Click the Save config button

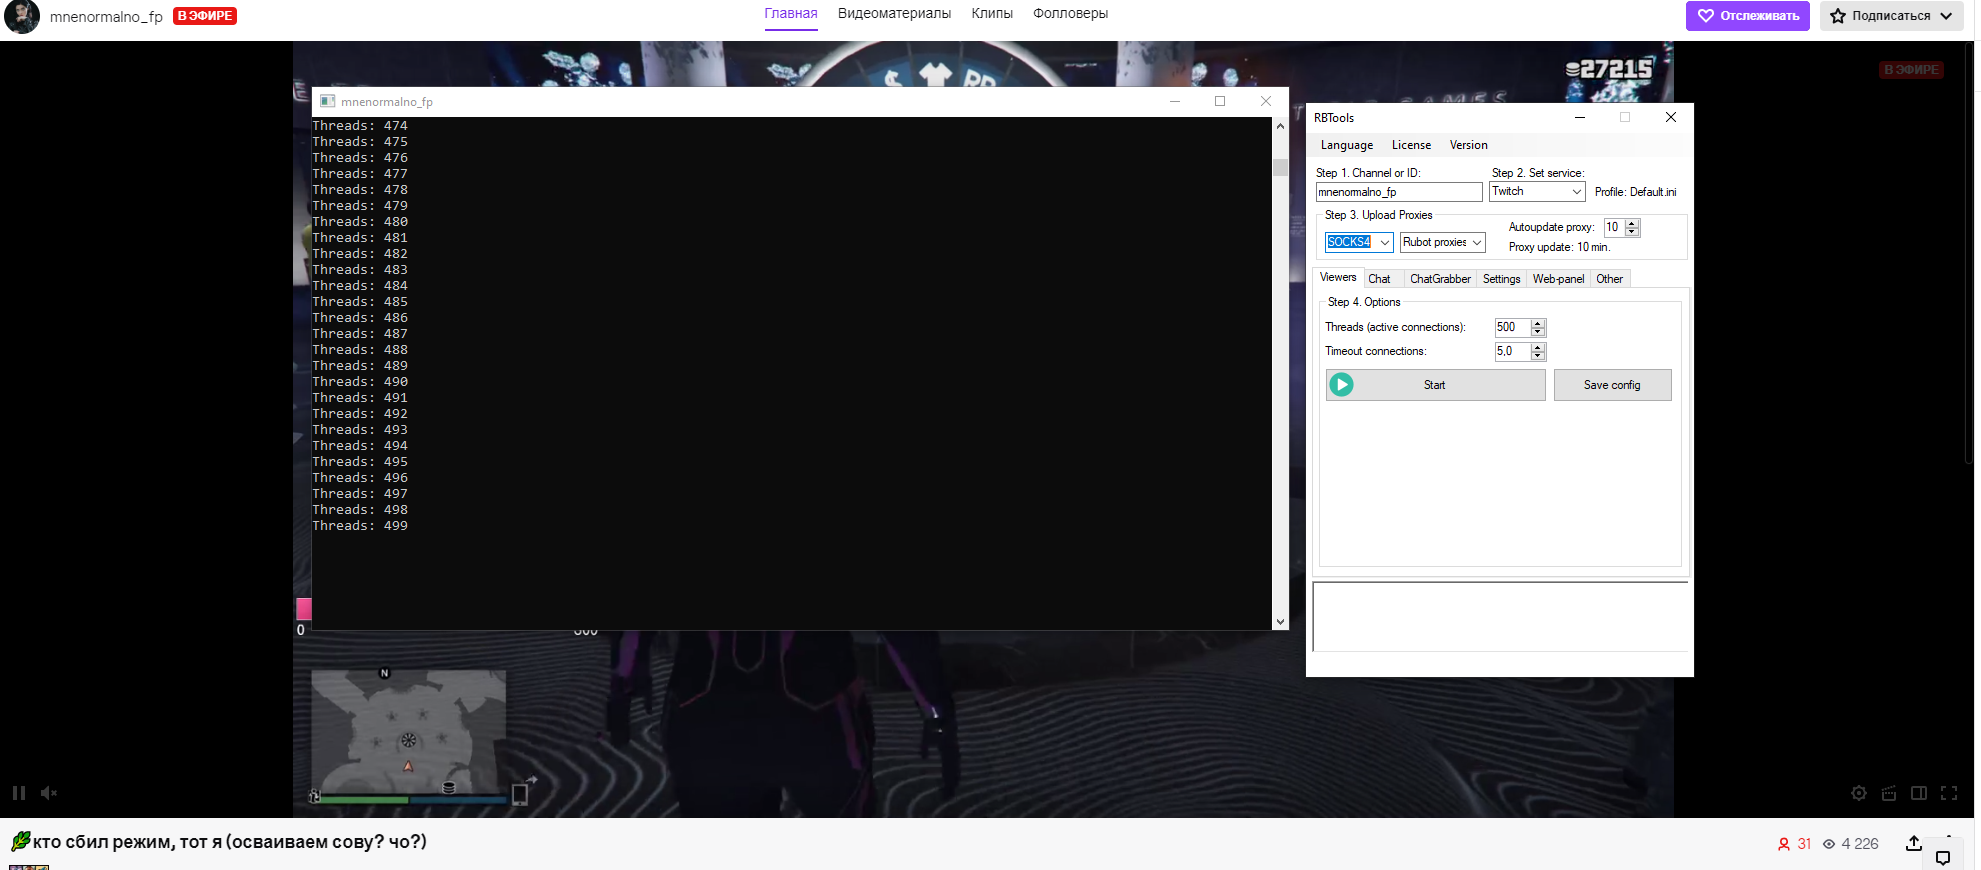[1611, 385]
